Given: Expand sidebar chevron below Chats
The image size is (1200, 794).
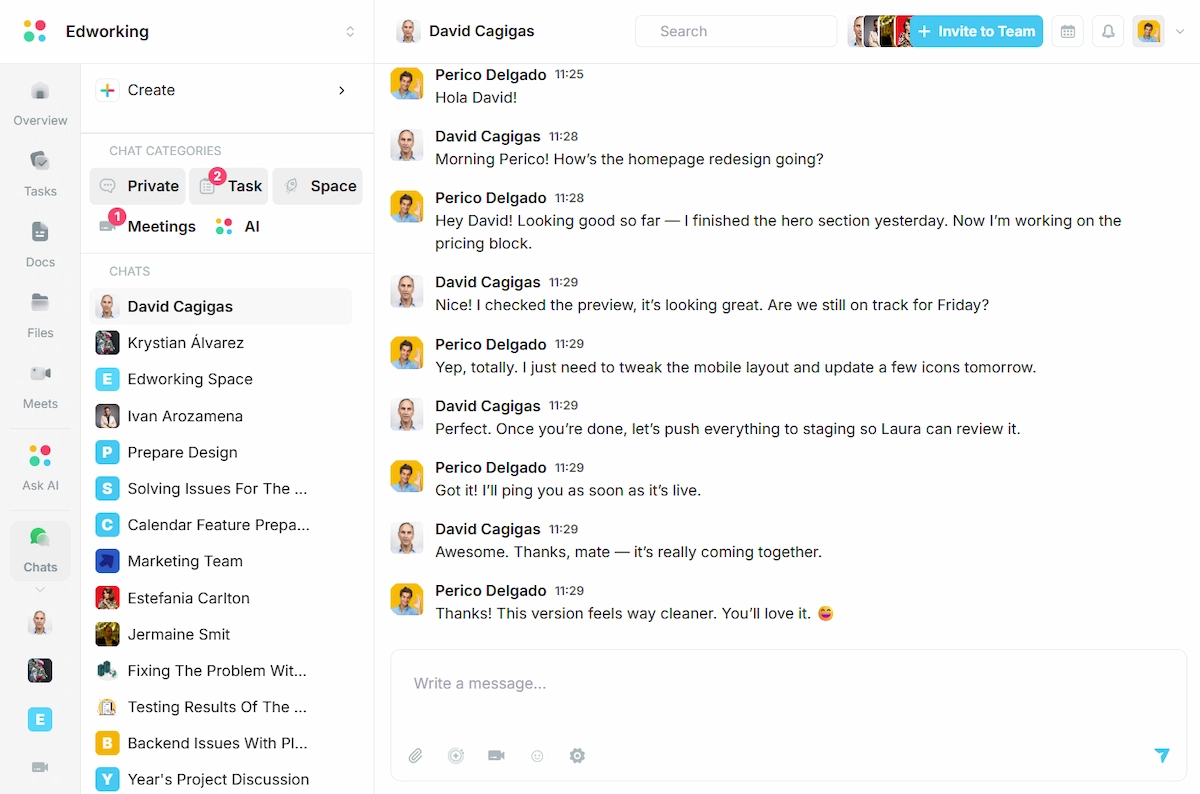Looking at the screenshot, I should click(x=40, y=590).
